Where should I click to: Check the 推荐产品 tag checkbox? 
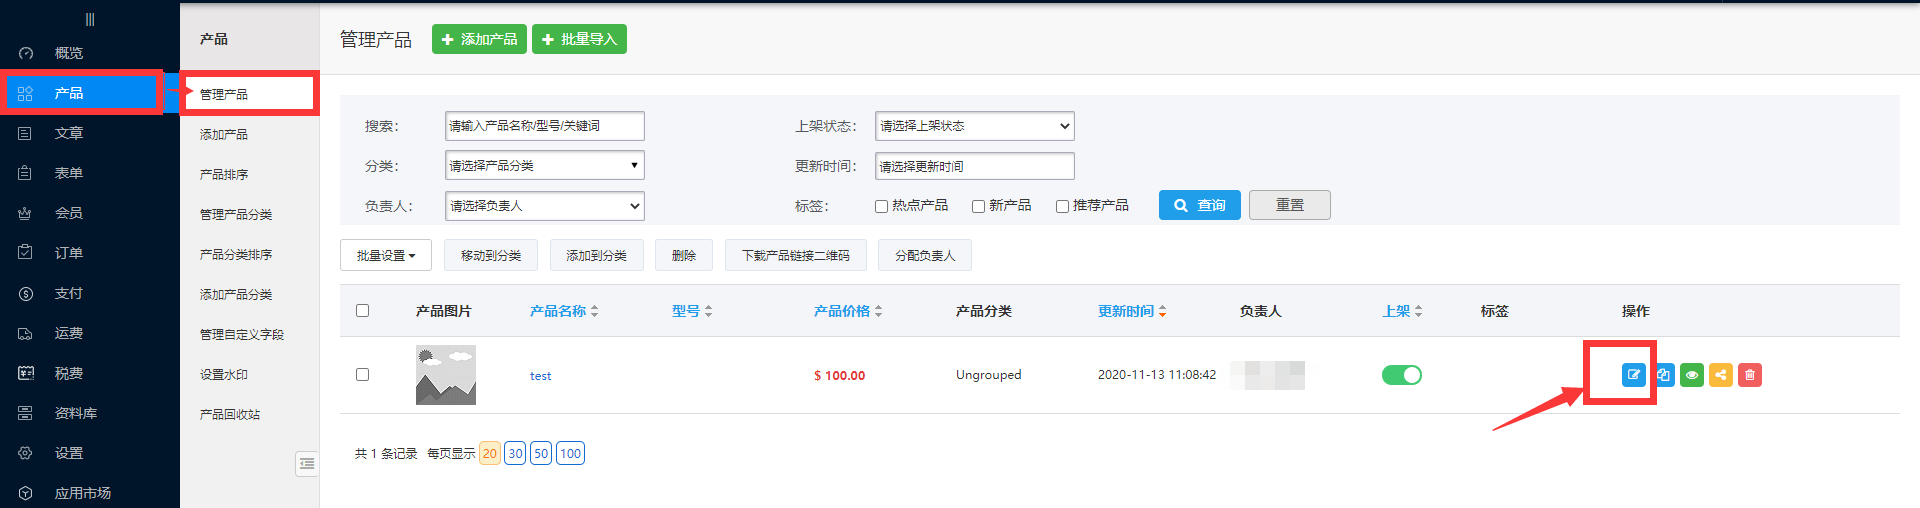(x=1062, y=206)
